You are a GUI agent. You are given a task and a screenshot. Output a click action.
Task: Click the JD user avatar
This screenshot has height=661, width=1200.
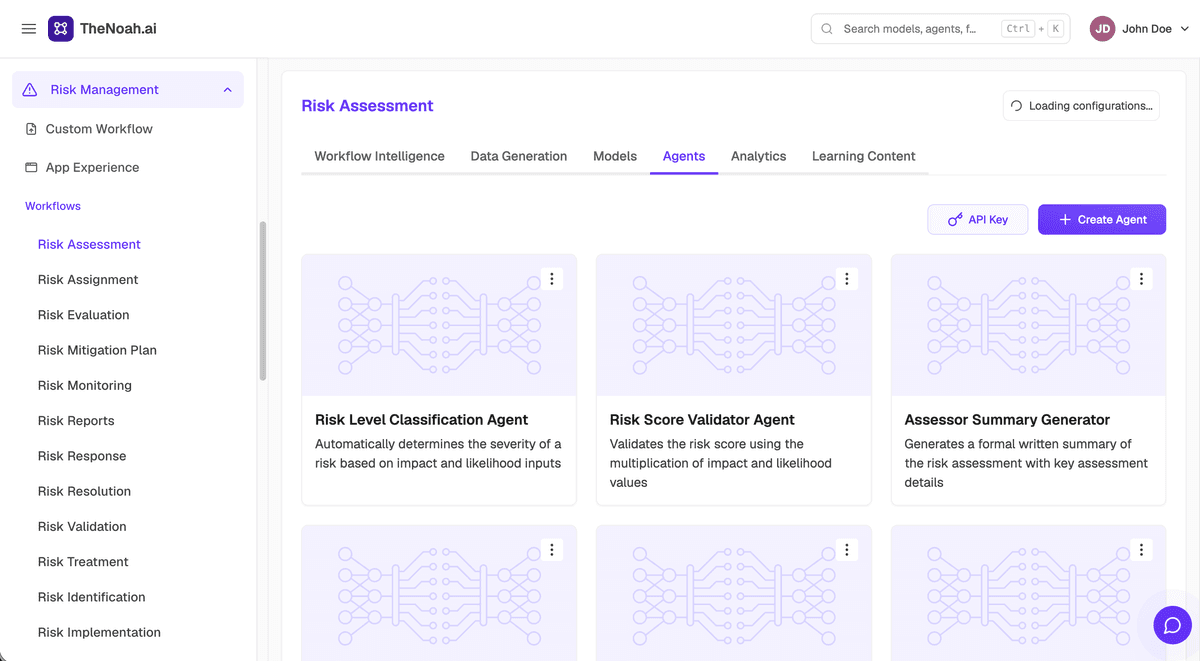(x=1103, y=29)
